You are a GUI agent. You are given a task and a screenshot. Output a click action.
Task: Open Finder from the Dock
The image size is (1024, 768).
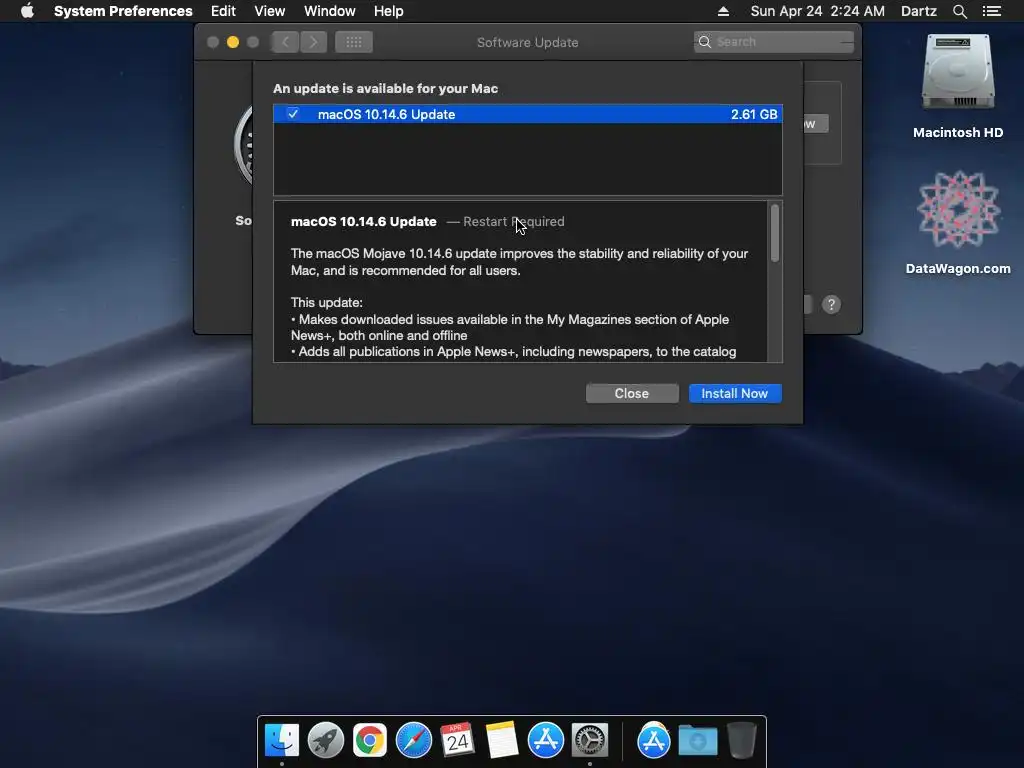point(281,741)
